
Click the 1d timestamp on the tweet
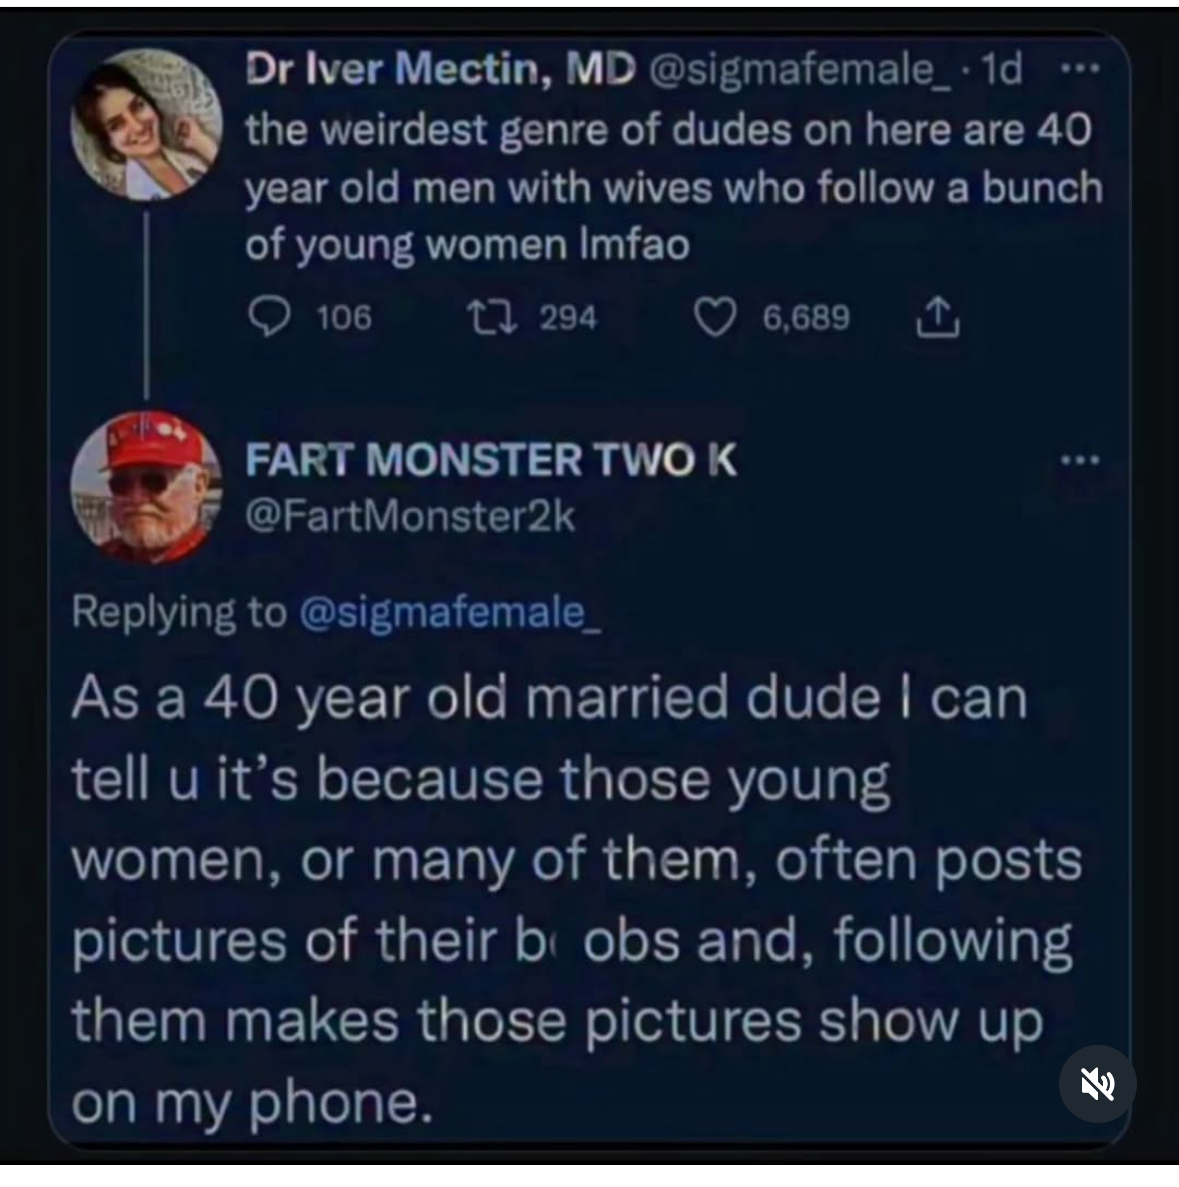point(1002,68)
